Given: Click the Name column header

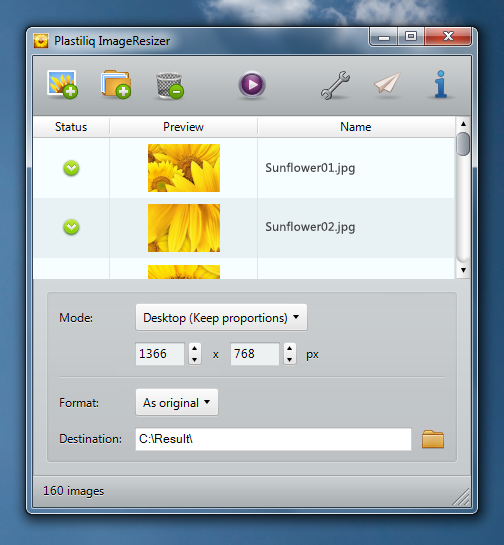Looking at the screenshot, I should pyautogui.click(x=356, y=127).
